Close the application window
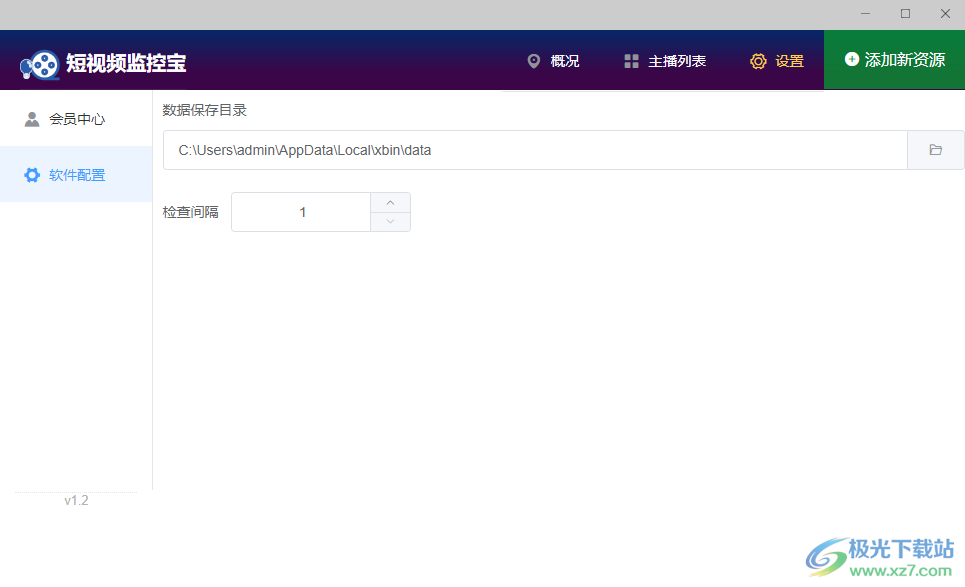 [945, 14]
